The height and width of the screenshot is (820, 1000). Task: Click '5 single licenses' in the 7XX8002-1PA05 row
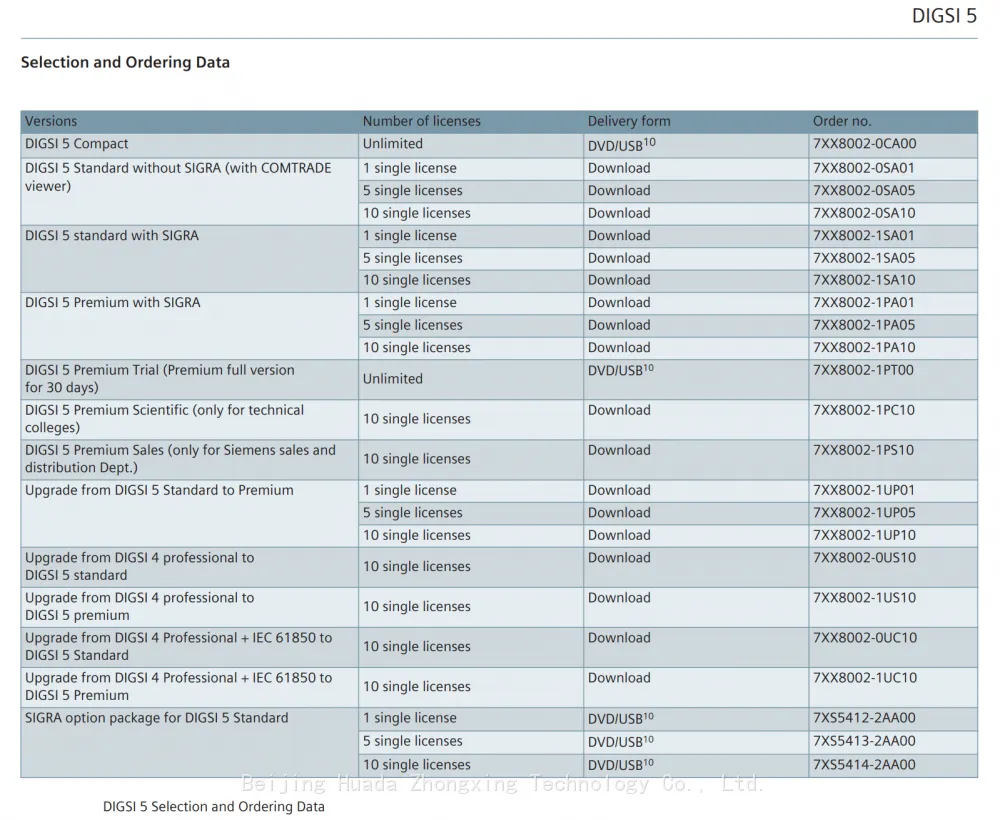click(x=413, y=325)
